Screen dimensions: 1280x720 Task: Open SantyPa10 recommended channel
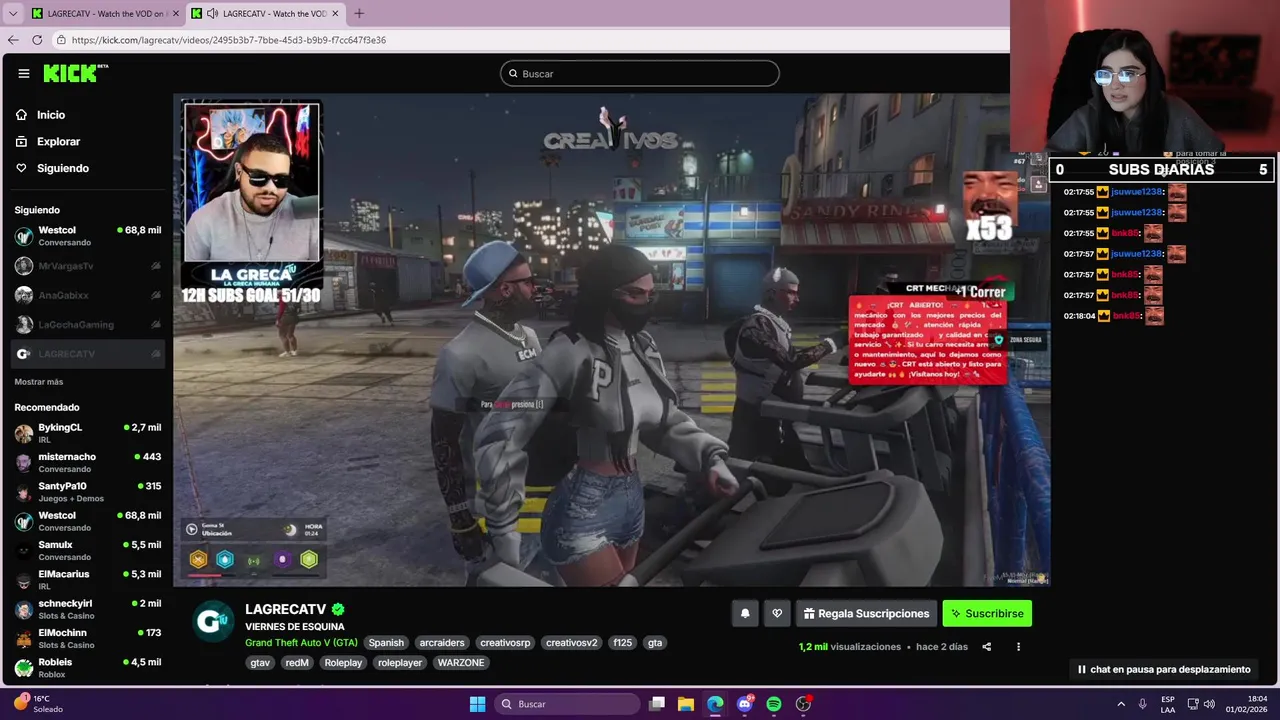[x=88, y=491]
